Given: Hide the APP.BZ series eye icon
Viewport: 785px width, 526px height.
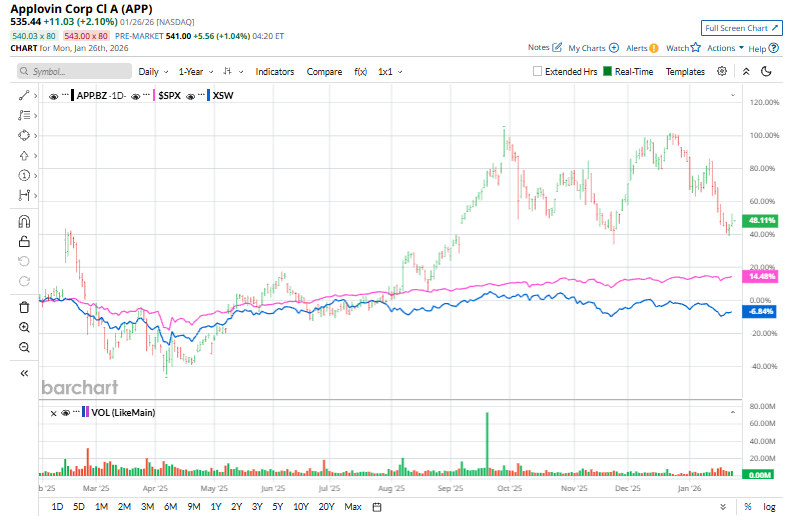Looking at the screenshot, I should pos(54,96).
